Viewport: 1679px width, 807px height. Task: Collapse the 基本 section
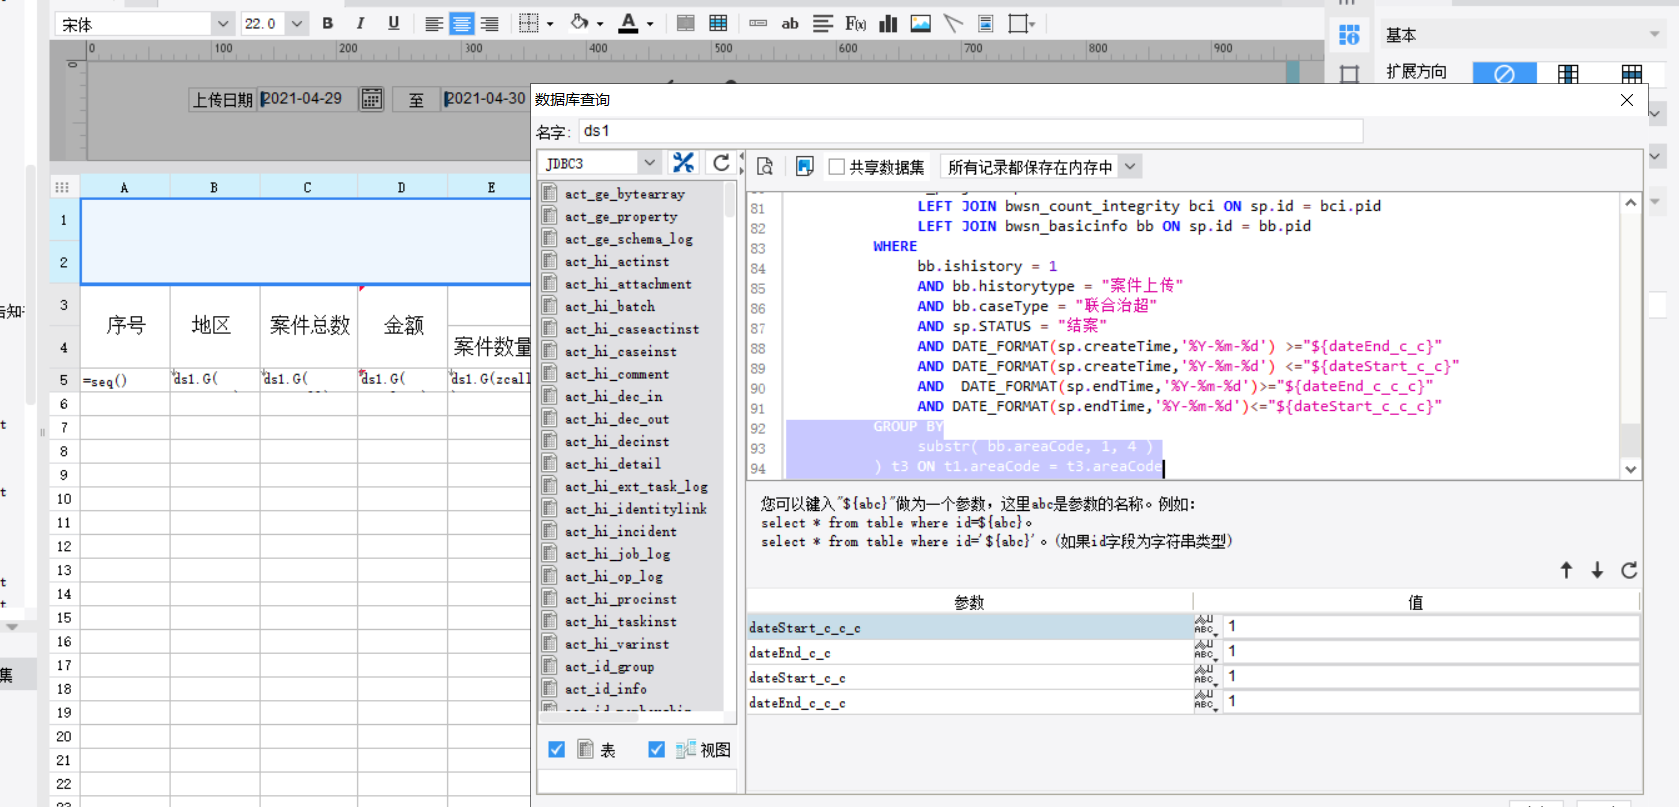click(1655, 35)
